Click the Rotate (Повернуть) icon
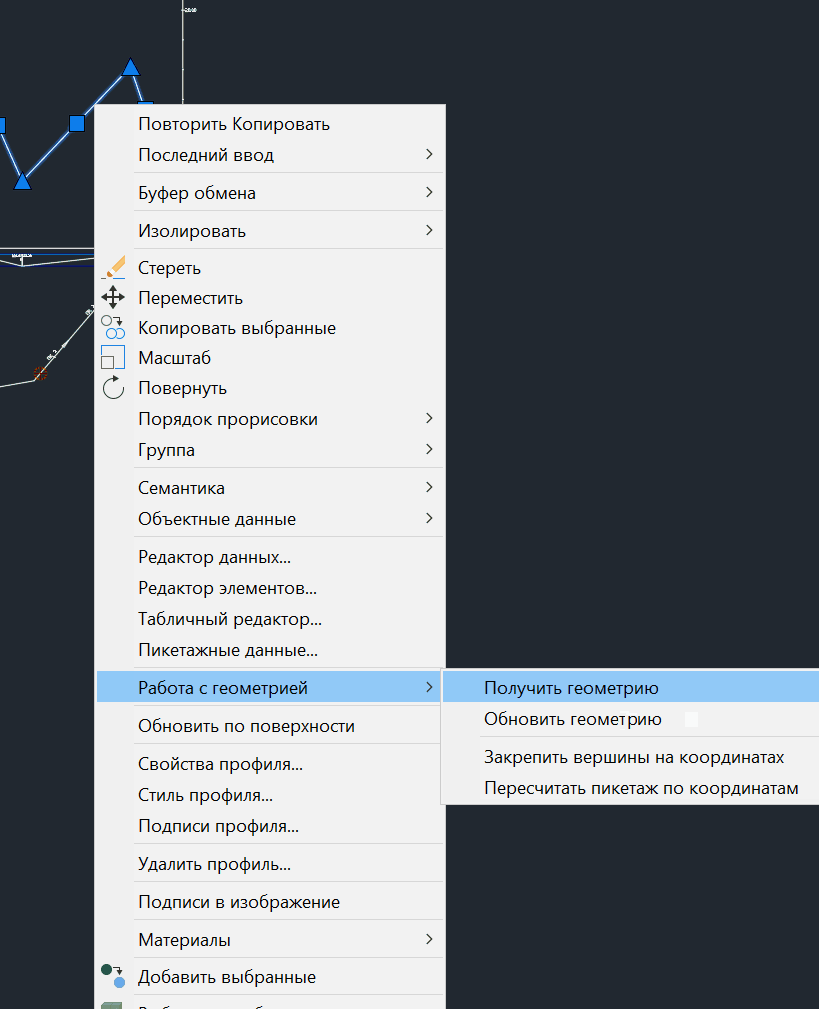 pyautogui.click(x=114, y=387)
